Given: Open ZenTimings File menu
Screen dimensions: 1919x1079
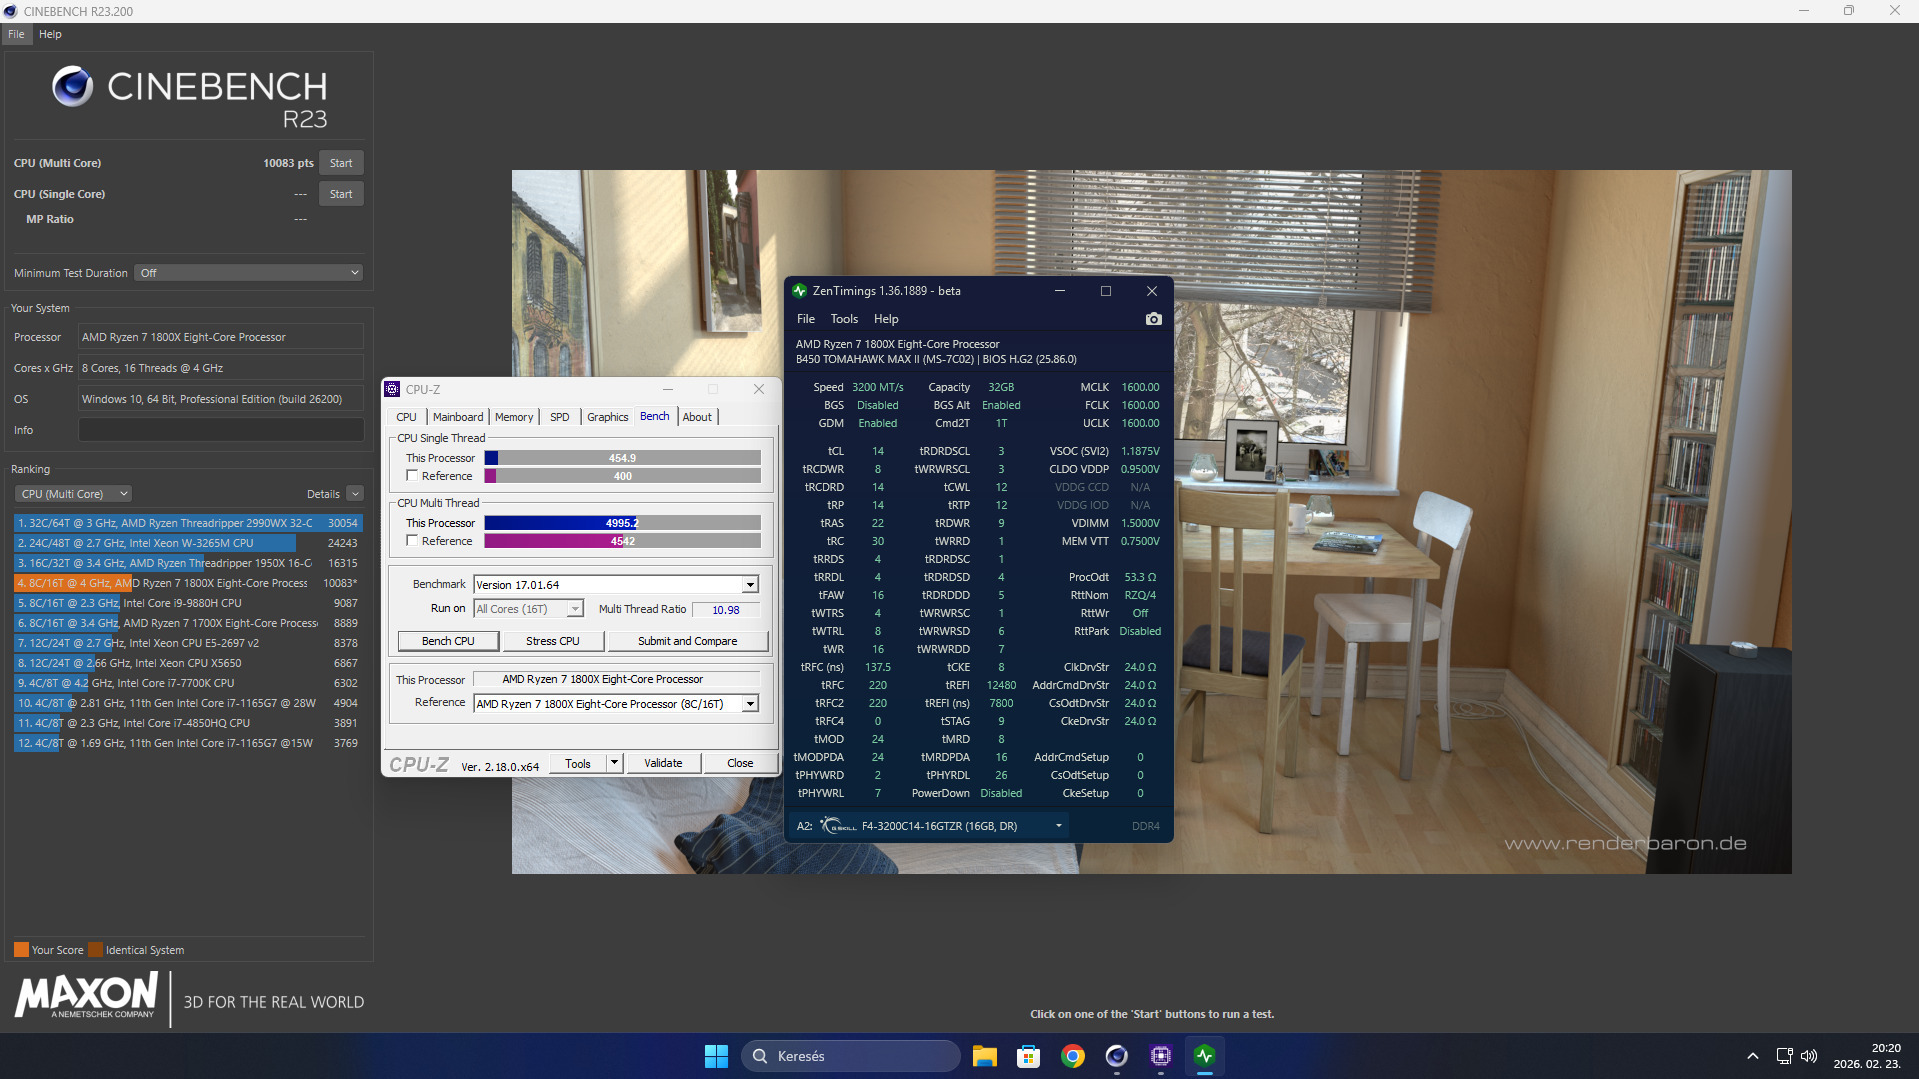Looking at the screenshot, I should (x=806, y=319).
